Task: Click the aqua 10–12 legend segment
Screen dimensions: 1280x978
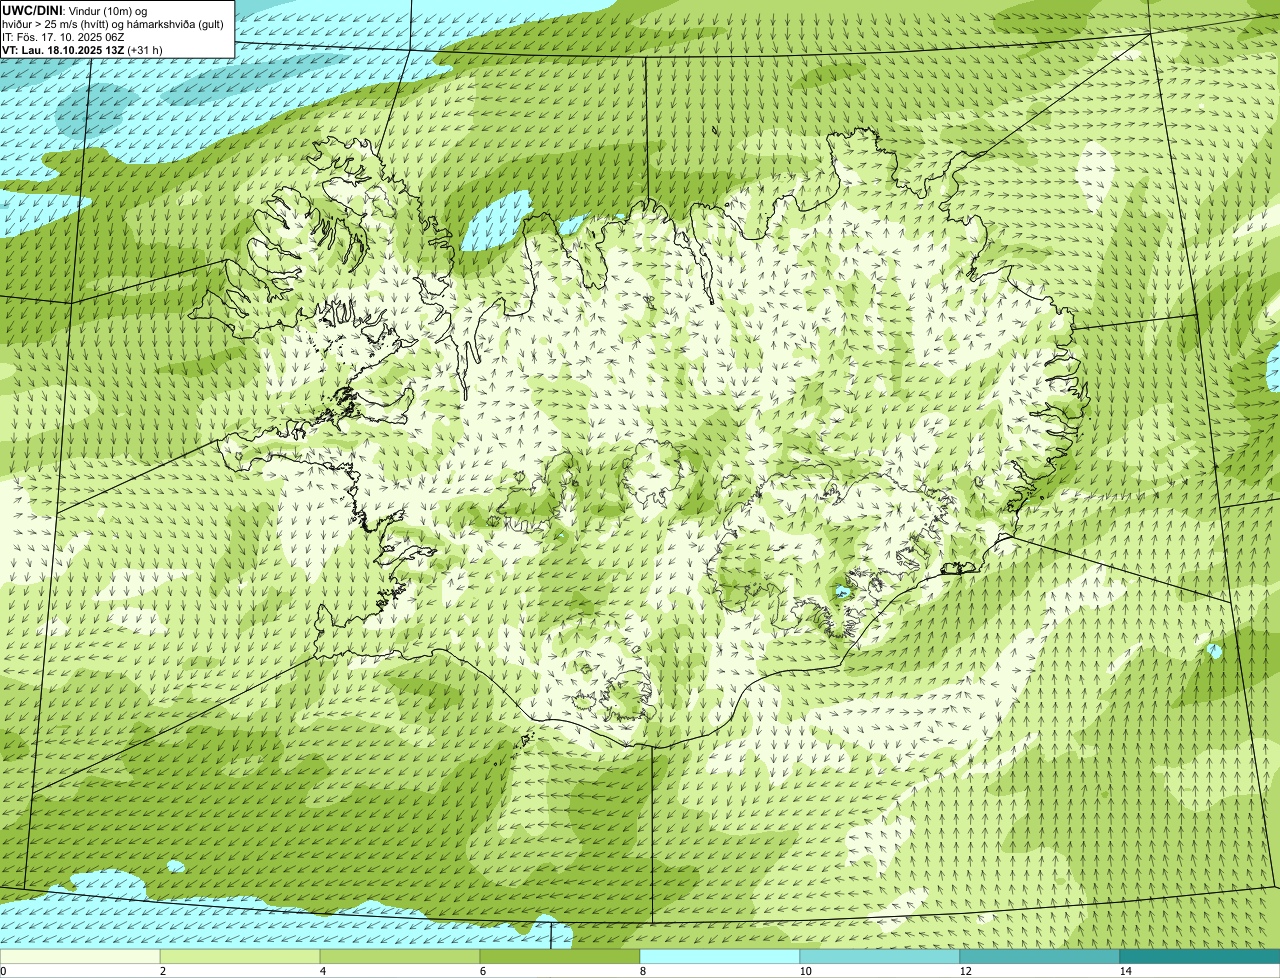Action: (880, 956)
